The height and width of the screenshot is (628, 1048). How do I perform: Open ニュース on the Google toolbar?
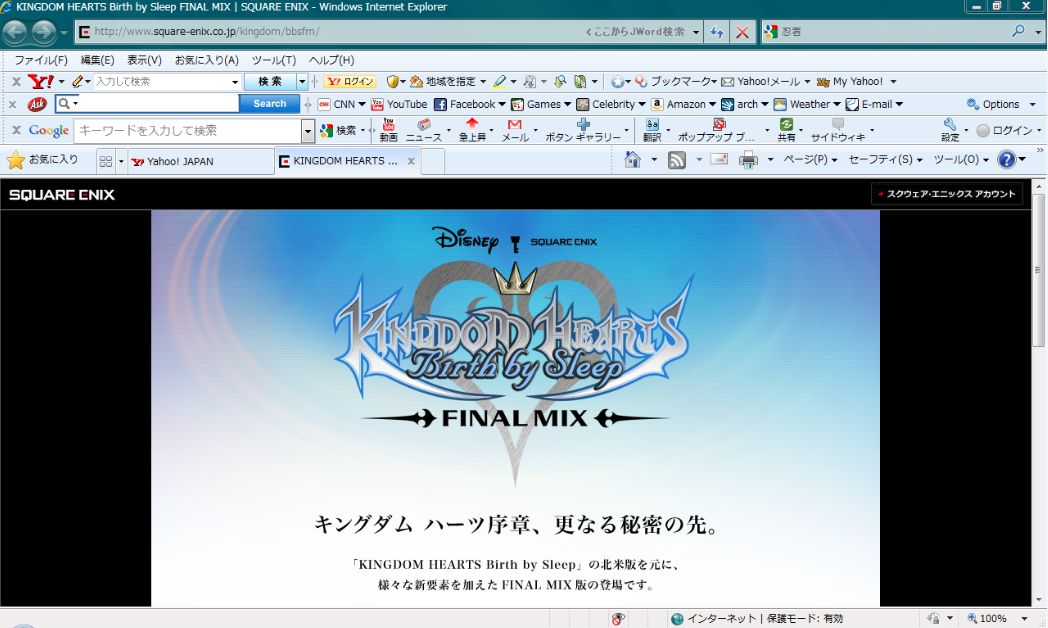click(x=424, y=130)
